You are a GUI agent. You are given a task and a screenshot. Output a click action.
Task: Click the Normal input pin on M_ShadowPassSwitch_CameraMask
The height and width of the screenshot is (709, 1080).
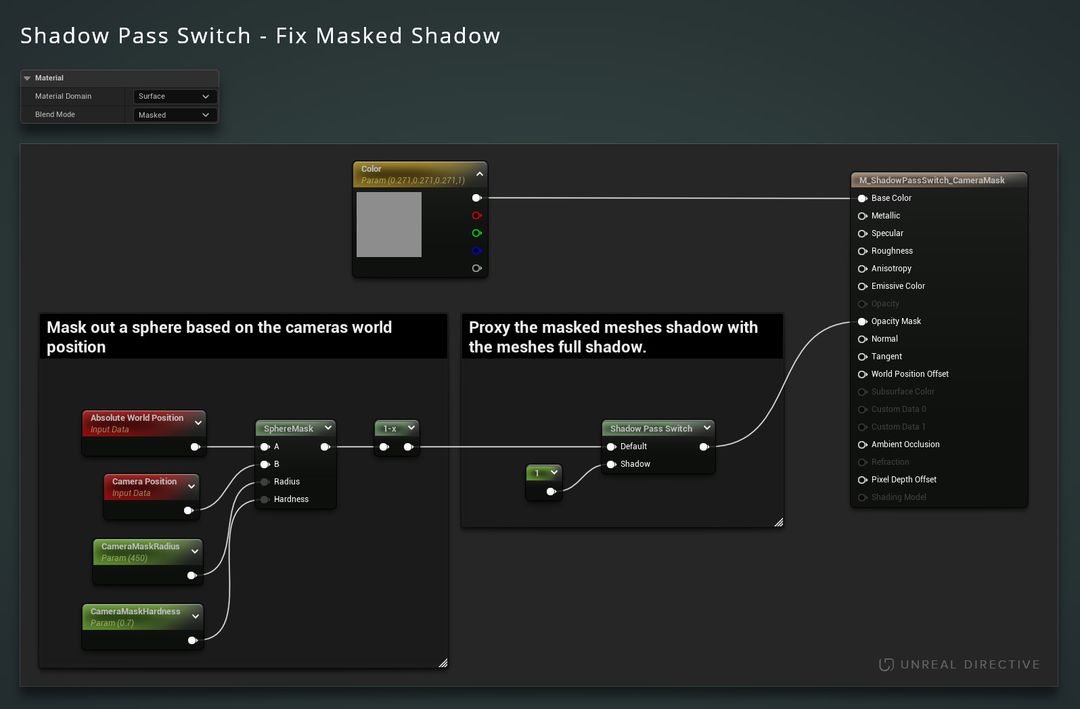pos(864,338)
